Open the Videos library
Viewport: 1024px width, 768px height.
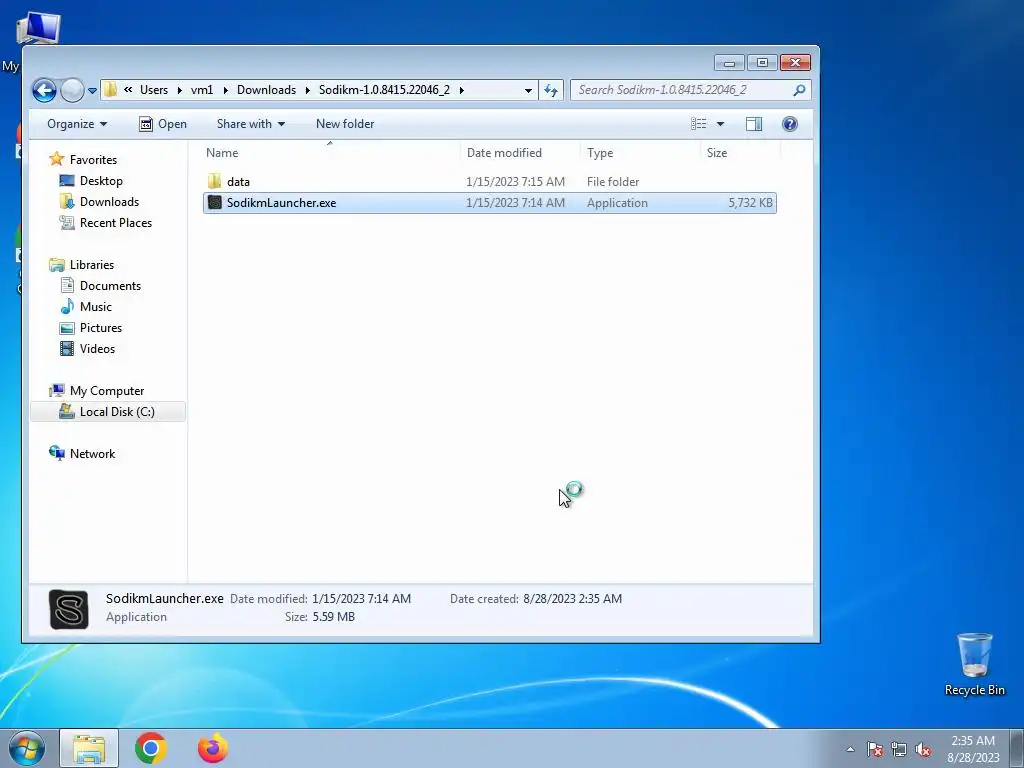(x=97, y=348)
